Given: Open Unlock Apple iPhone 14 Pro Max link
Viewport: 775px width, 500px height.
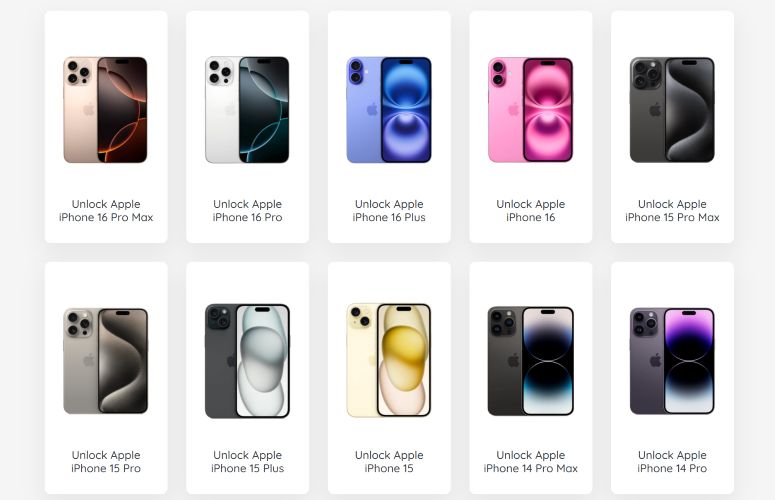Looking at the screenshot, I should [x=530, y=462].
